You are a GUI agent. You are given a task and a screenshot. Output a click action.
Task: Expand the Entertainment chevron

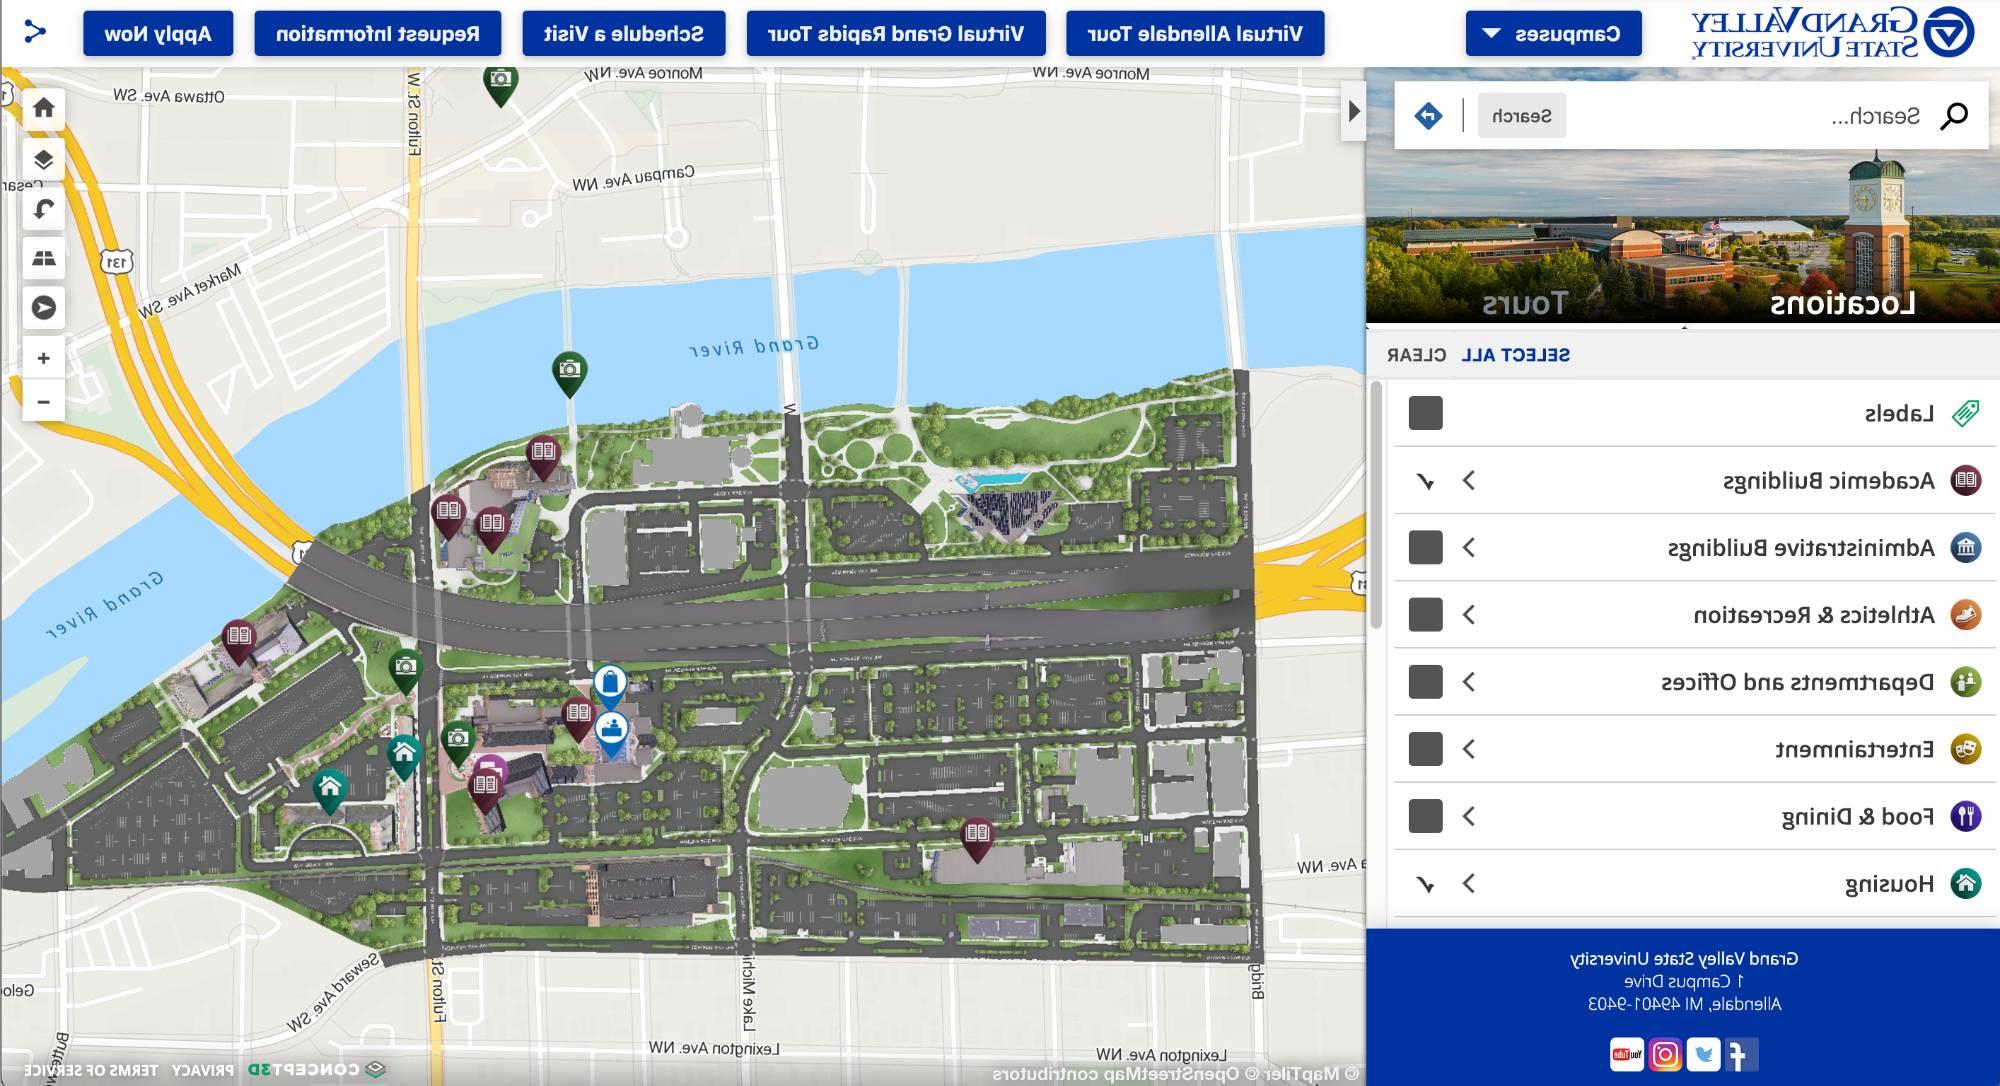pos(1468,749)
